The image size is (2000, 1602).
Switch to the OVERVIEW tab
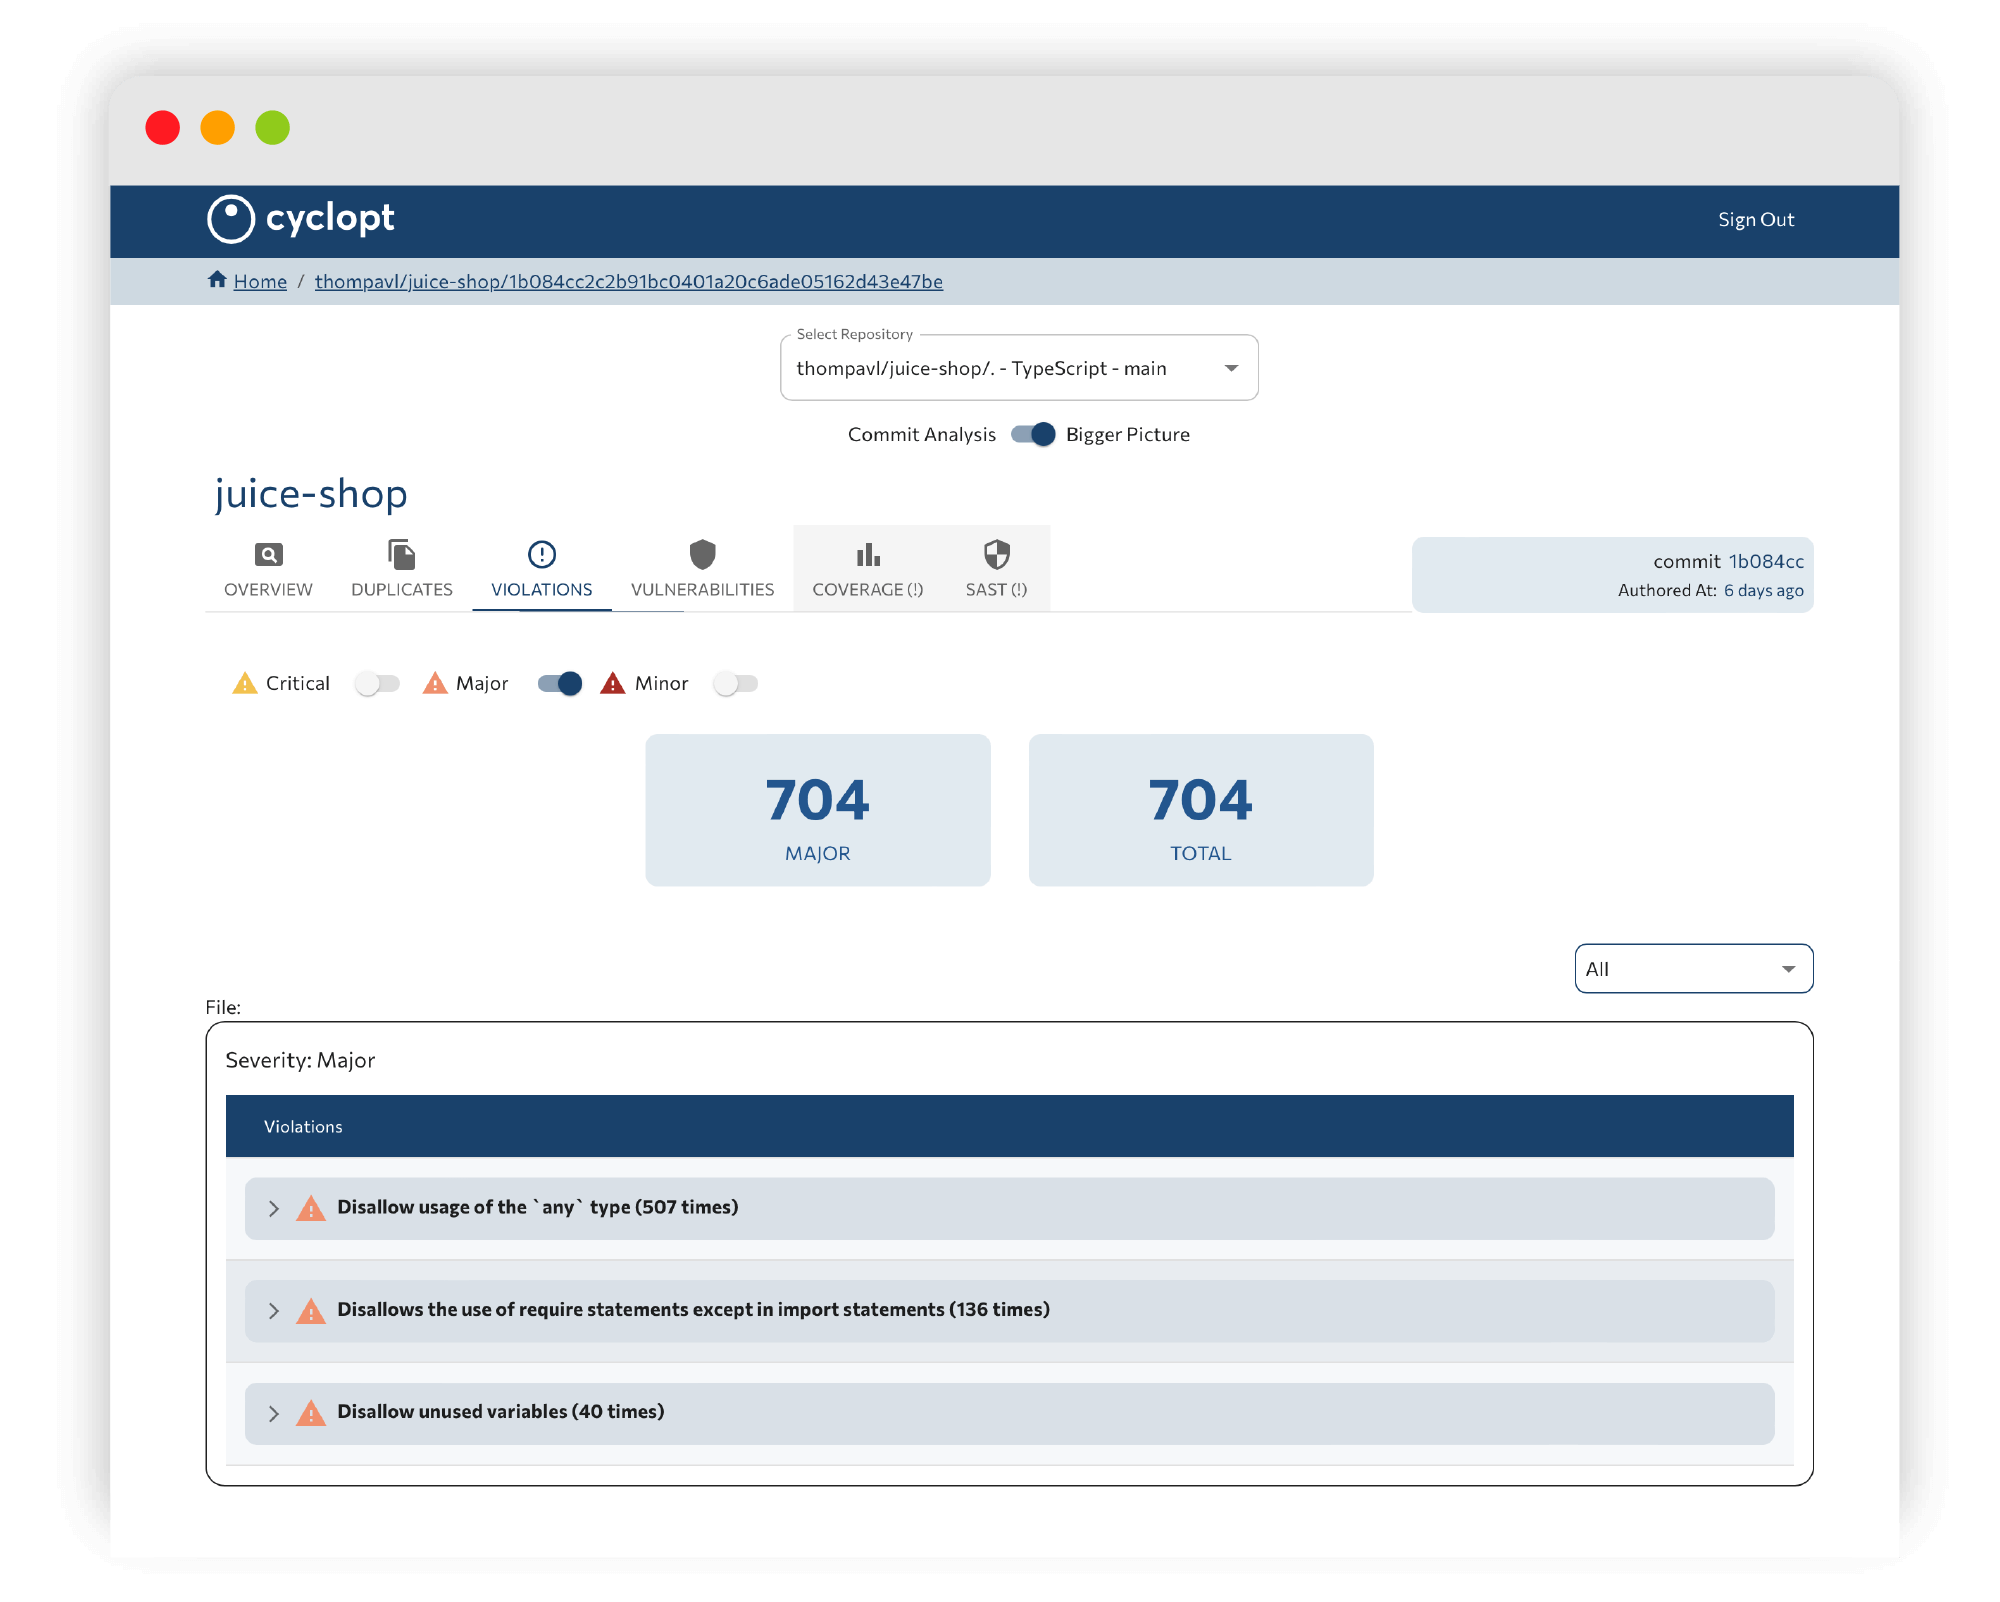click(x=268, y=569)
